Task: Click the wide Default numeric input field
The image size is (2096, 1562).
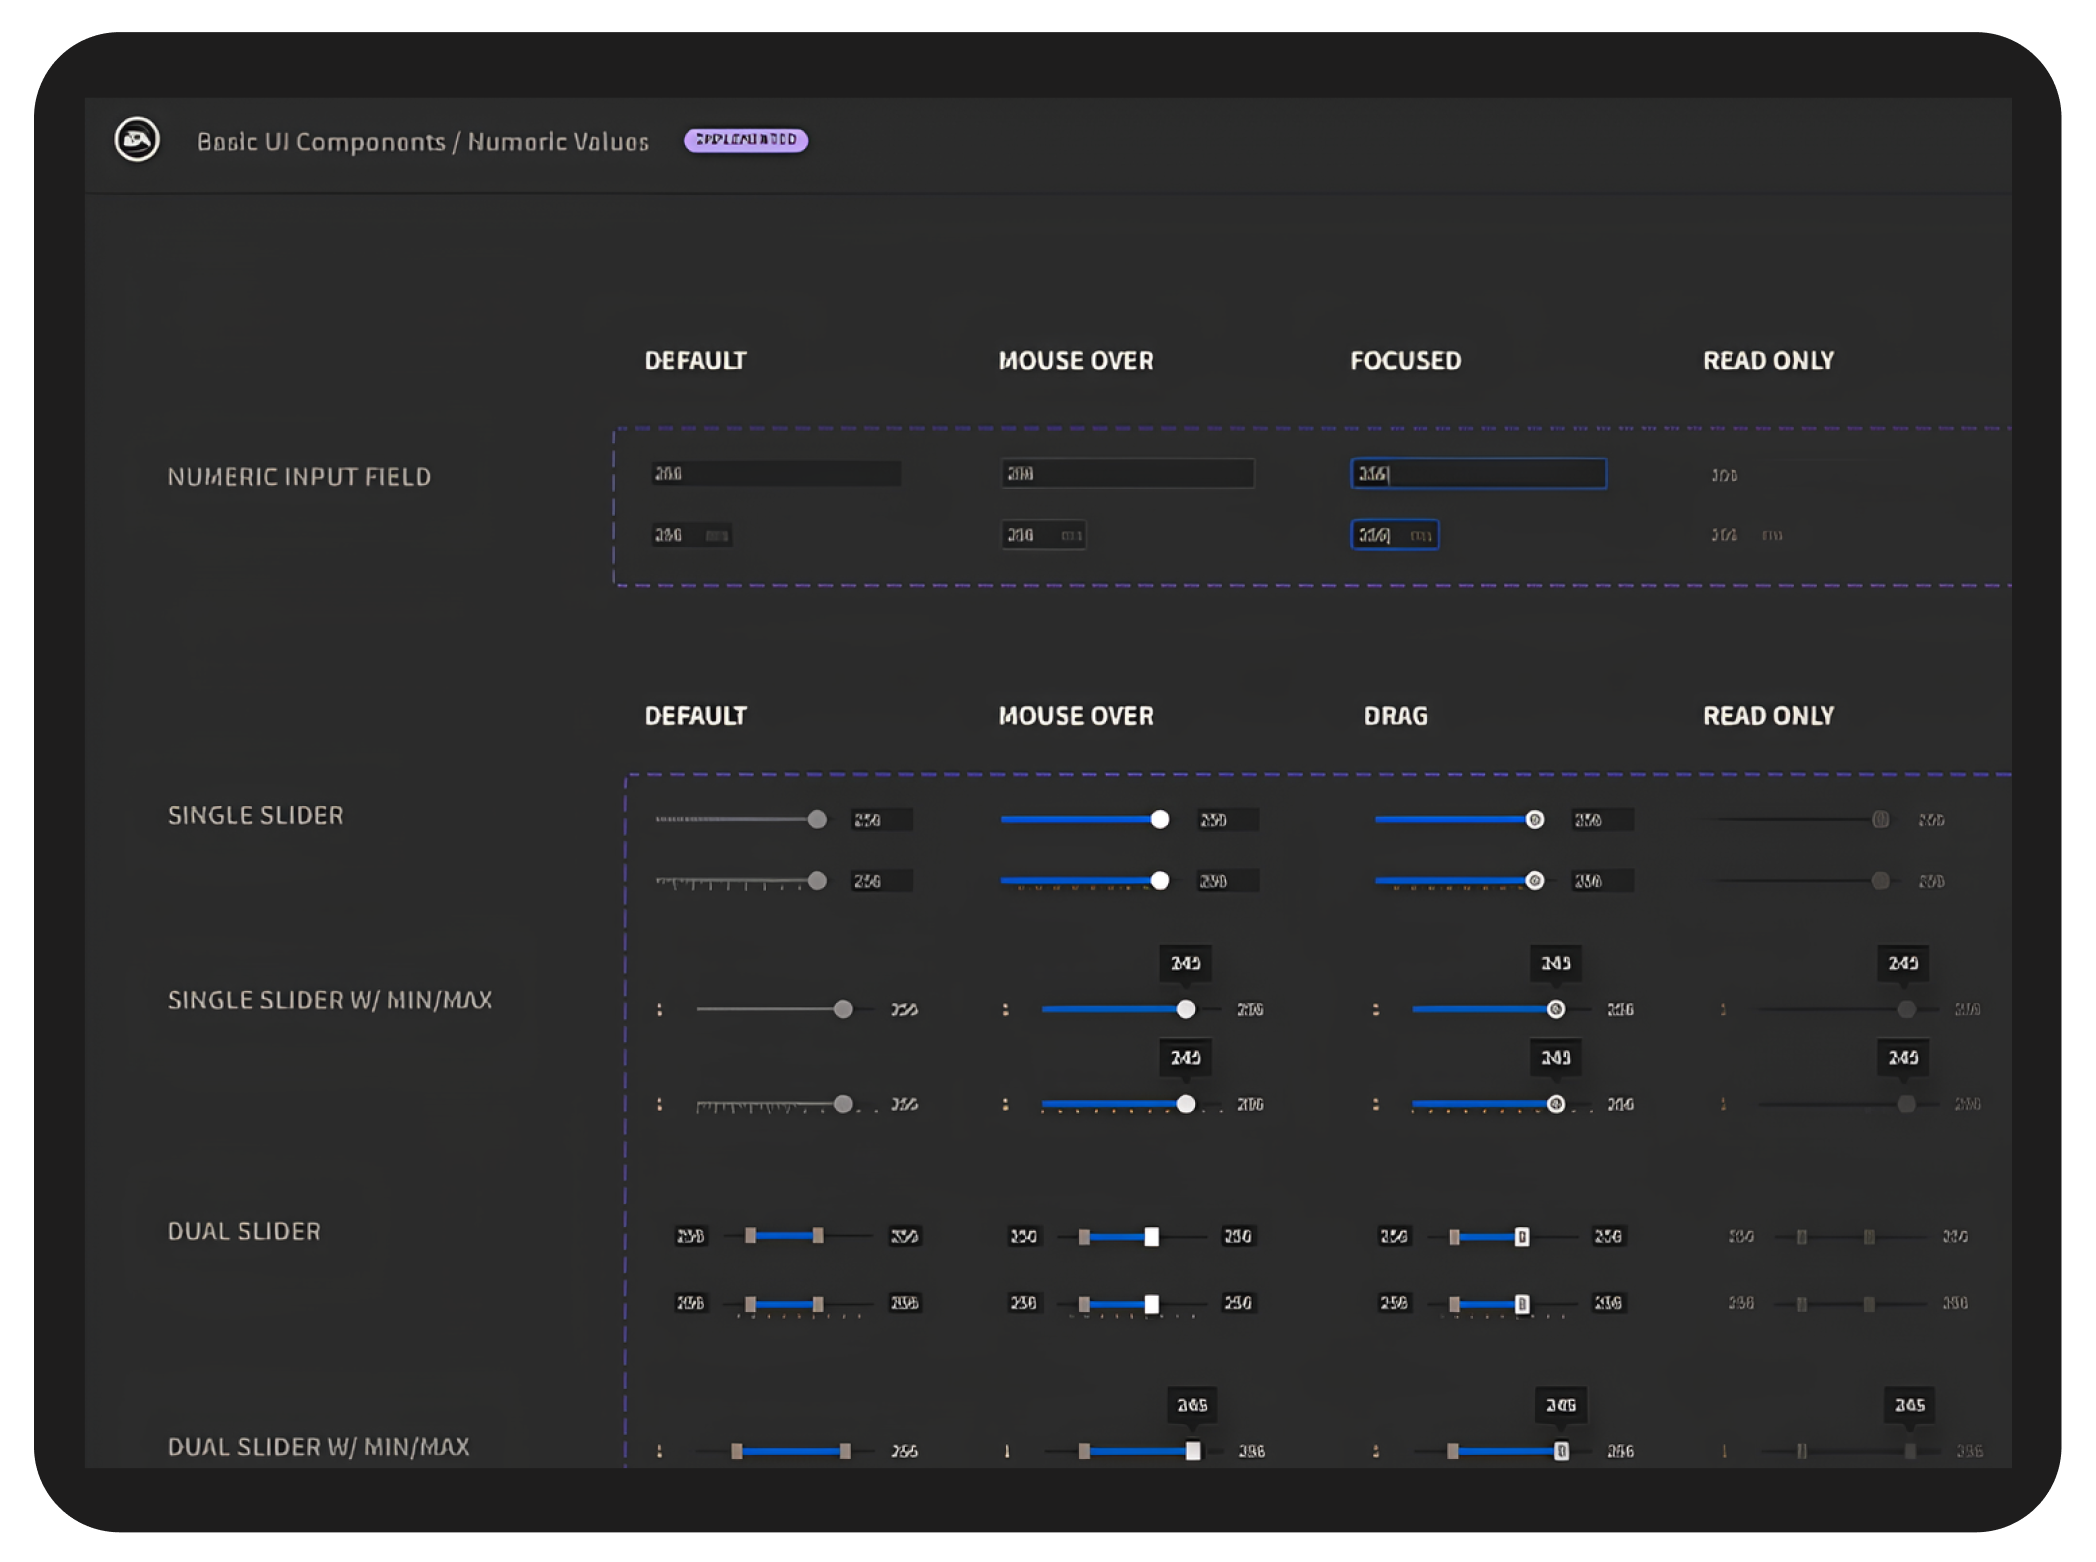Action: [775, 474]
